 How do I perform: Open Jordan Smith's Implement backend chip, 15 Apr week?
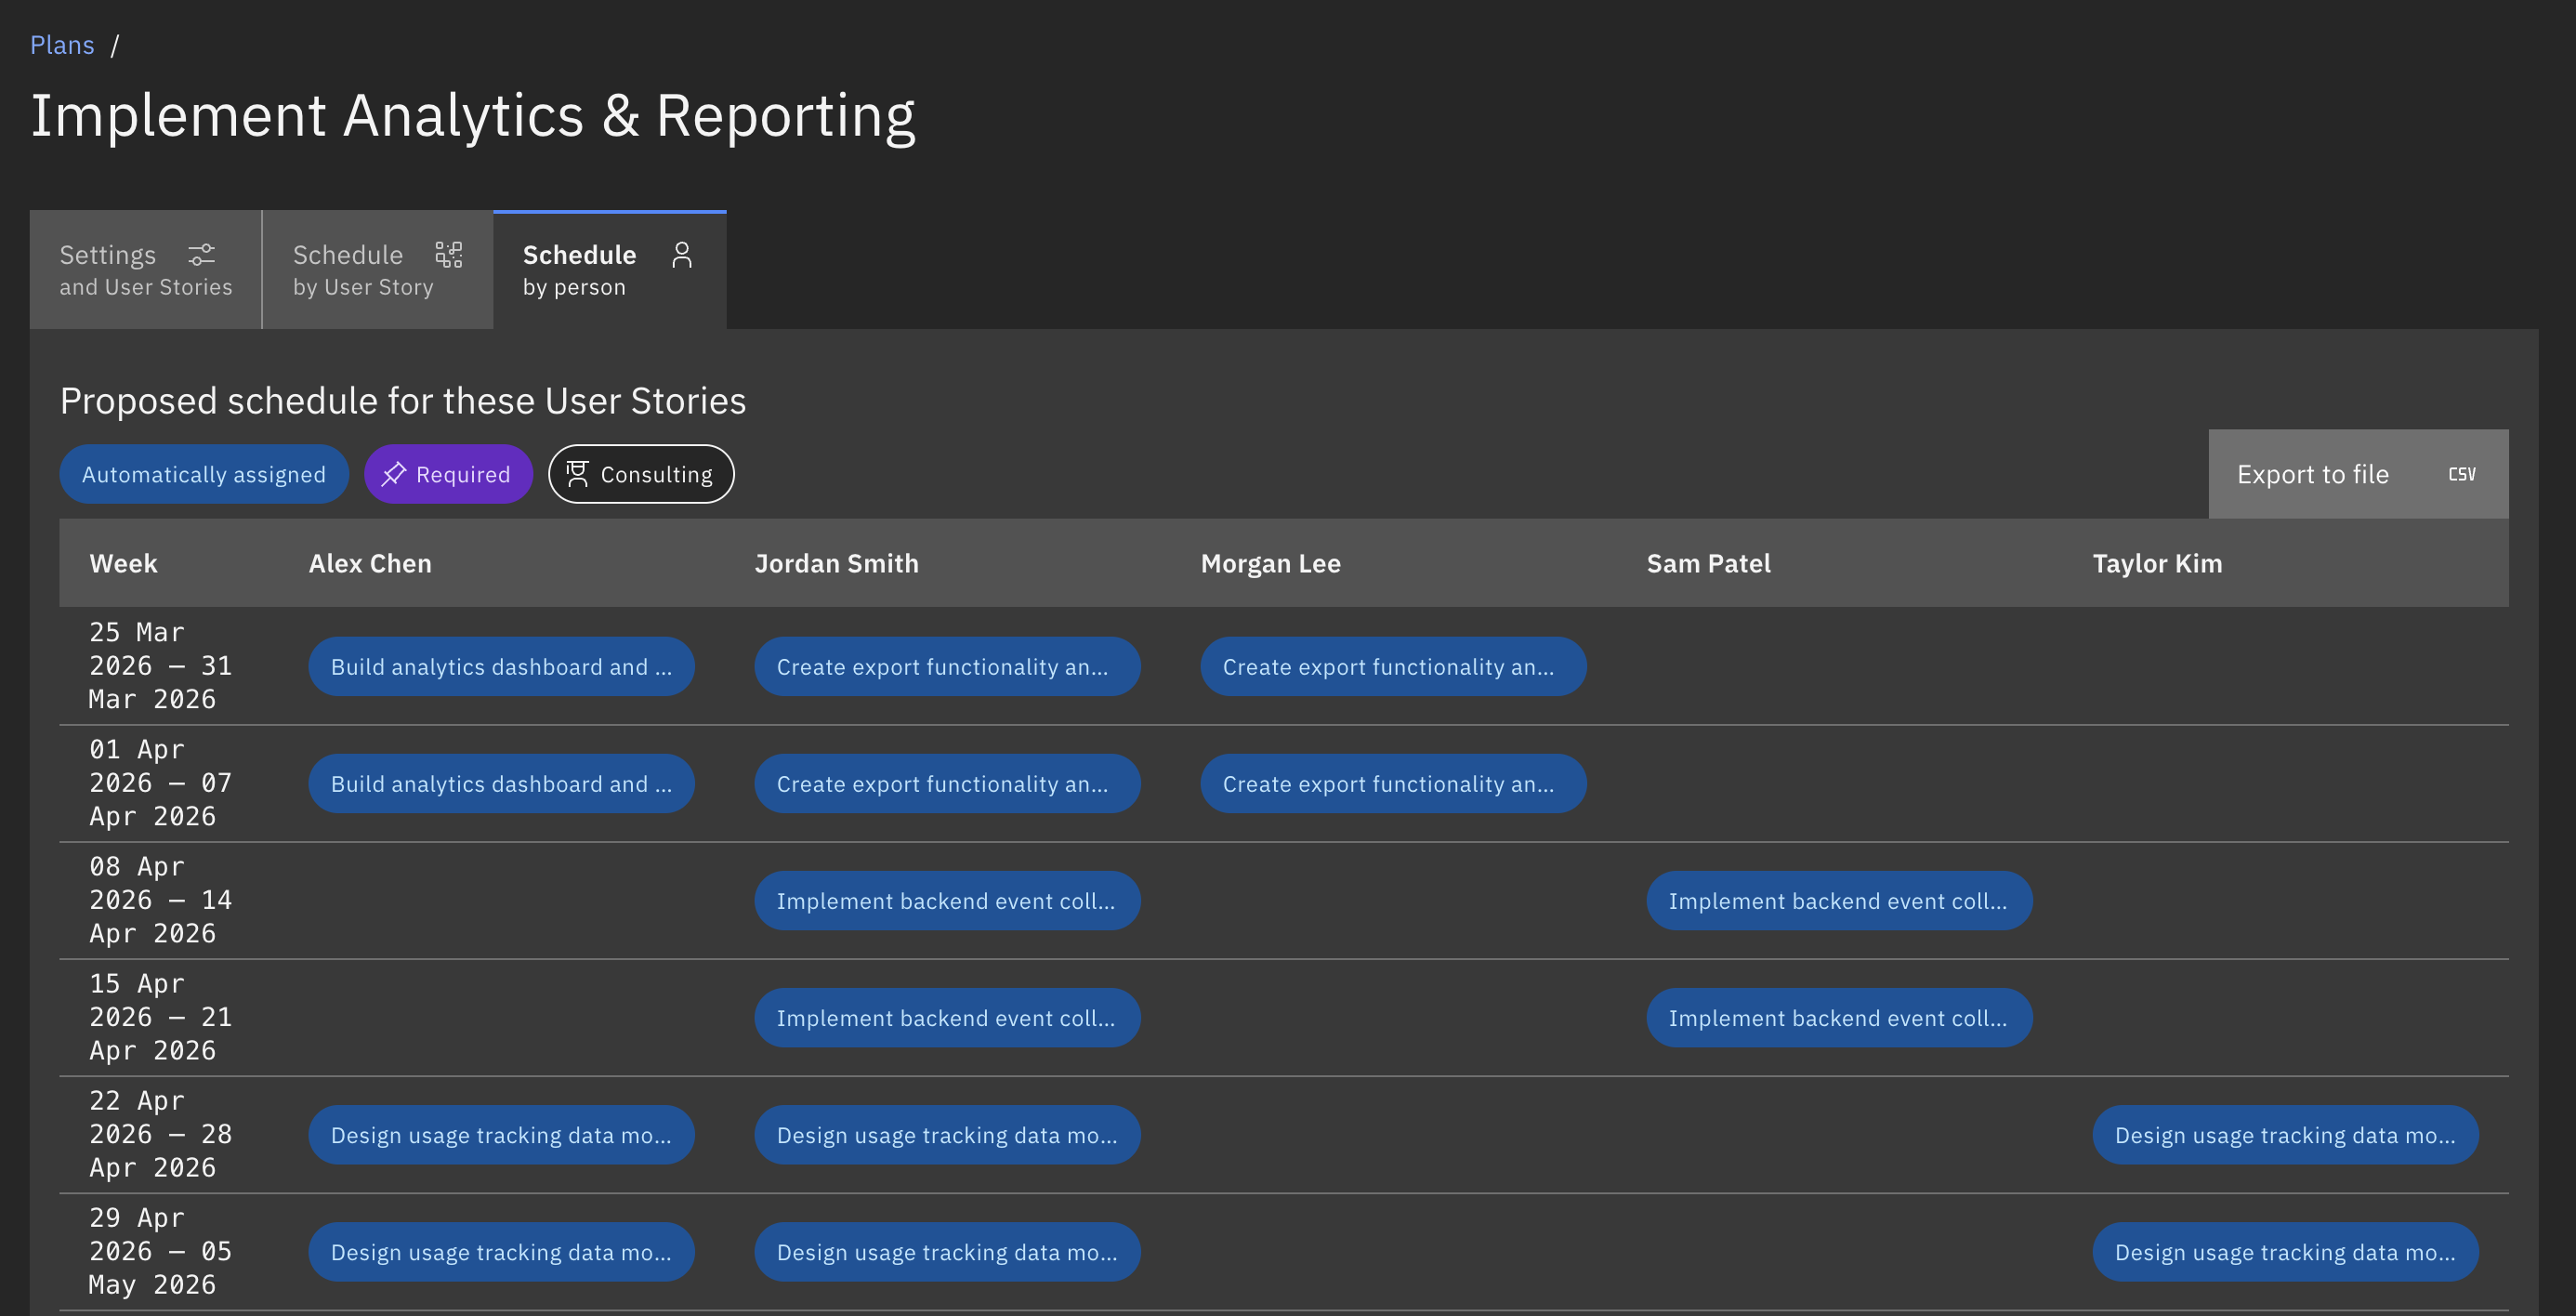click(x=948, y=1018)
